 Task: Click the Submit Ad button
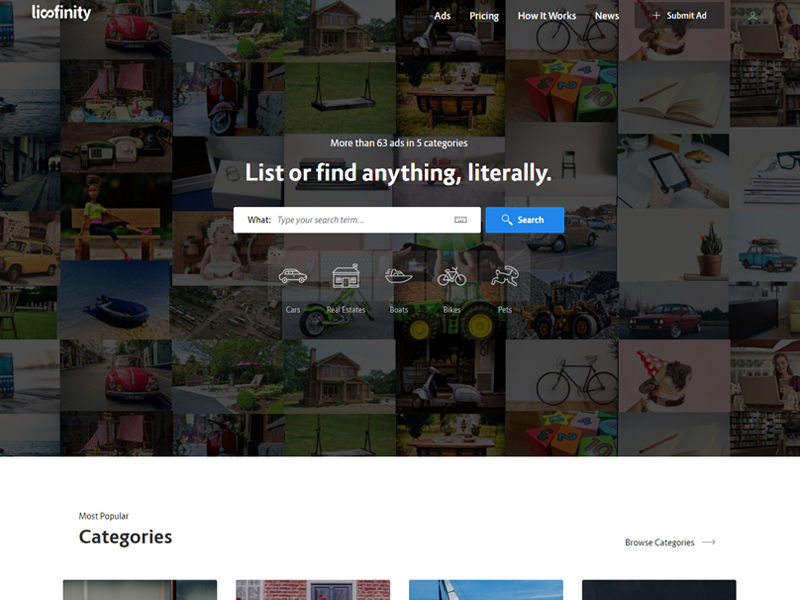pyautogui.click(x=679, y=15)
